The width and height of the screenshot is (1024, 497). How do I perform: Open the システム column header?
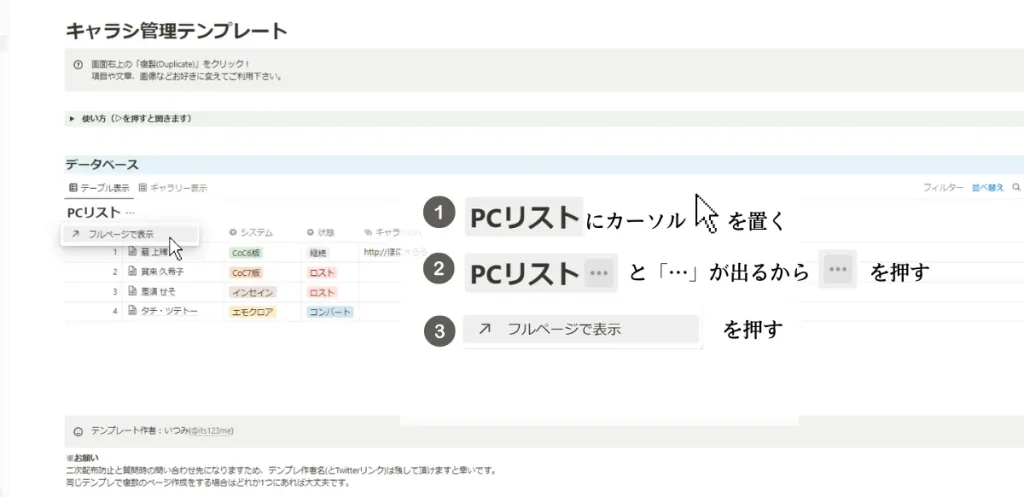pyautogui.click(x=251, y=232)
